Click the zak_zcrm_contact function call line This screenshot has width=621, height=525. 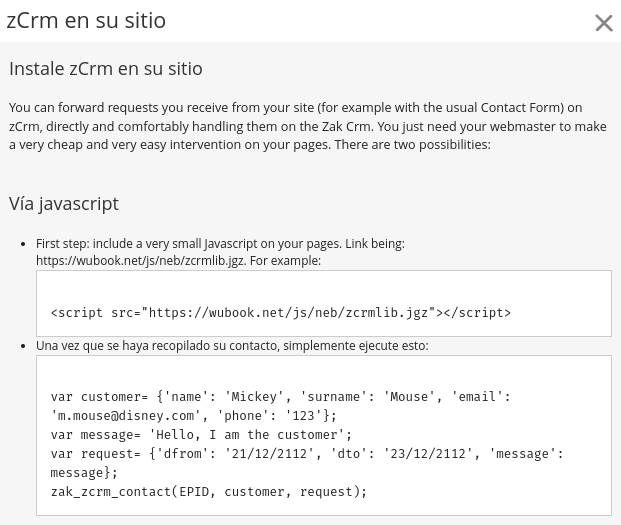click(209, 492)
